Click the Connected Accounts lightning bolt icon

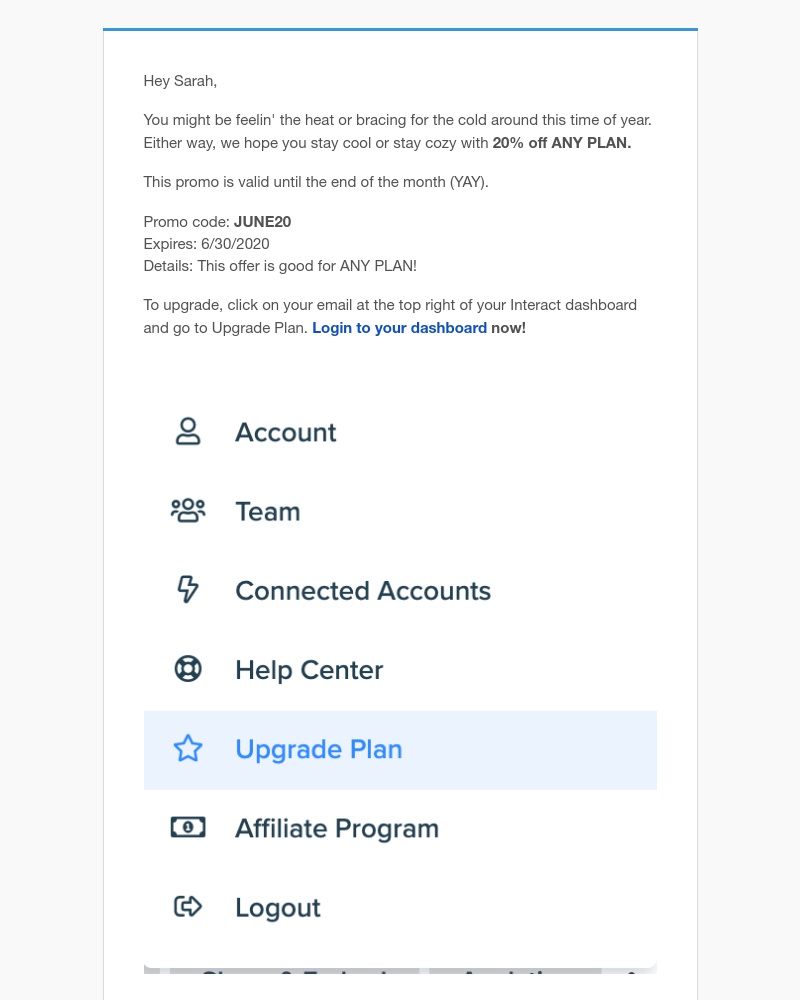pyautogui.click(x=188, y=589)
